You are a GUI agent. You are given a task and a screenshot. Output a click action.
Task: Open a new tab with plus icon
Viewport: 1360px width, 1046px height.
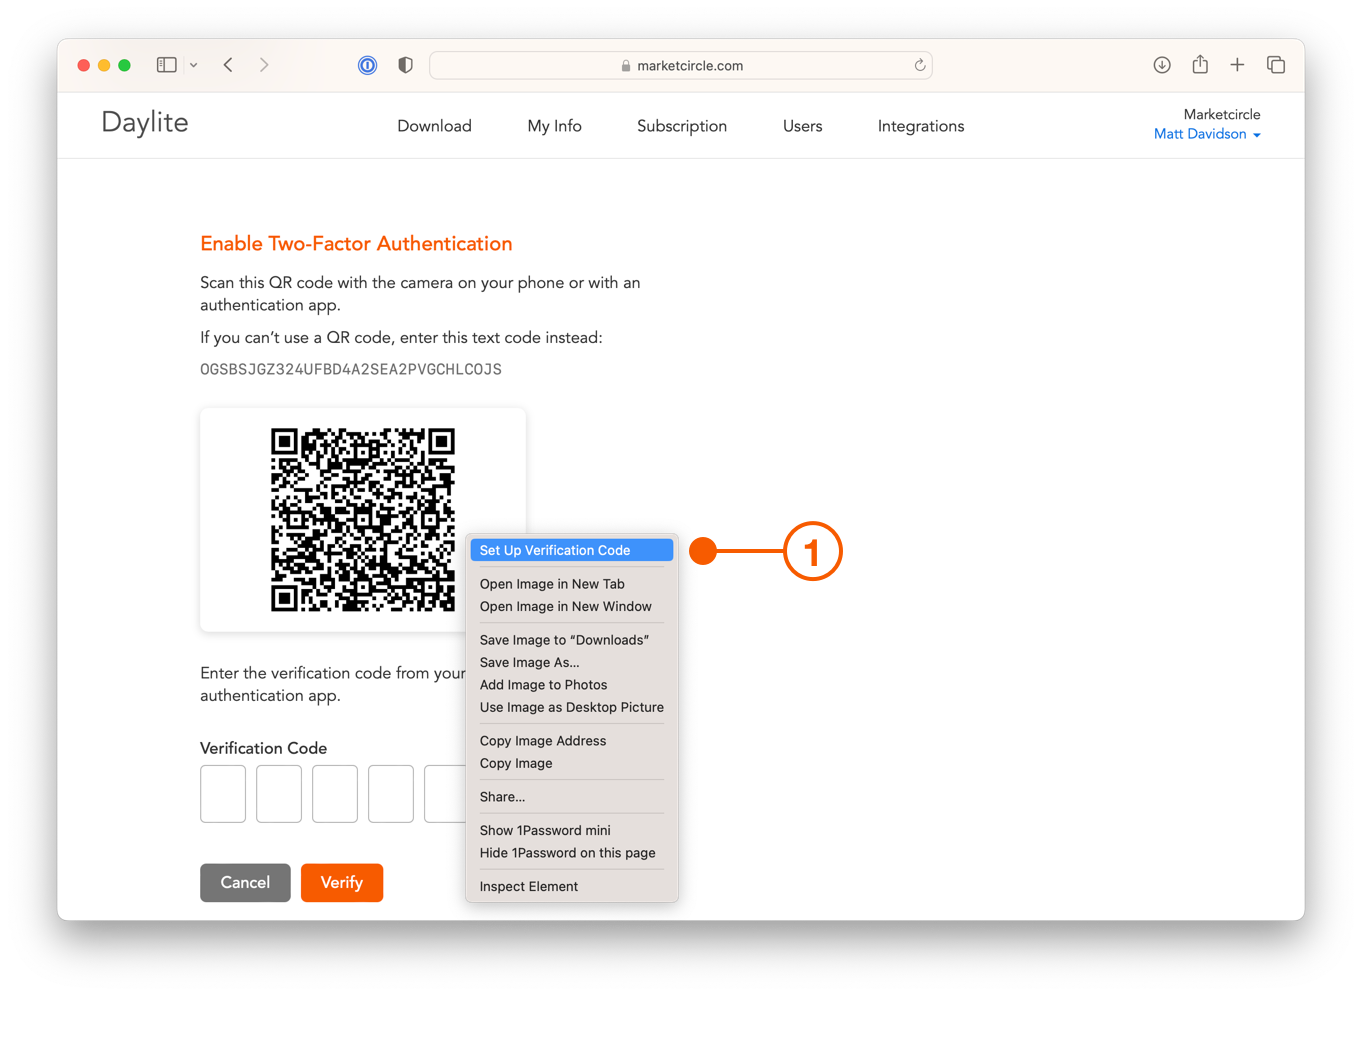[1237, 65]
